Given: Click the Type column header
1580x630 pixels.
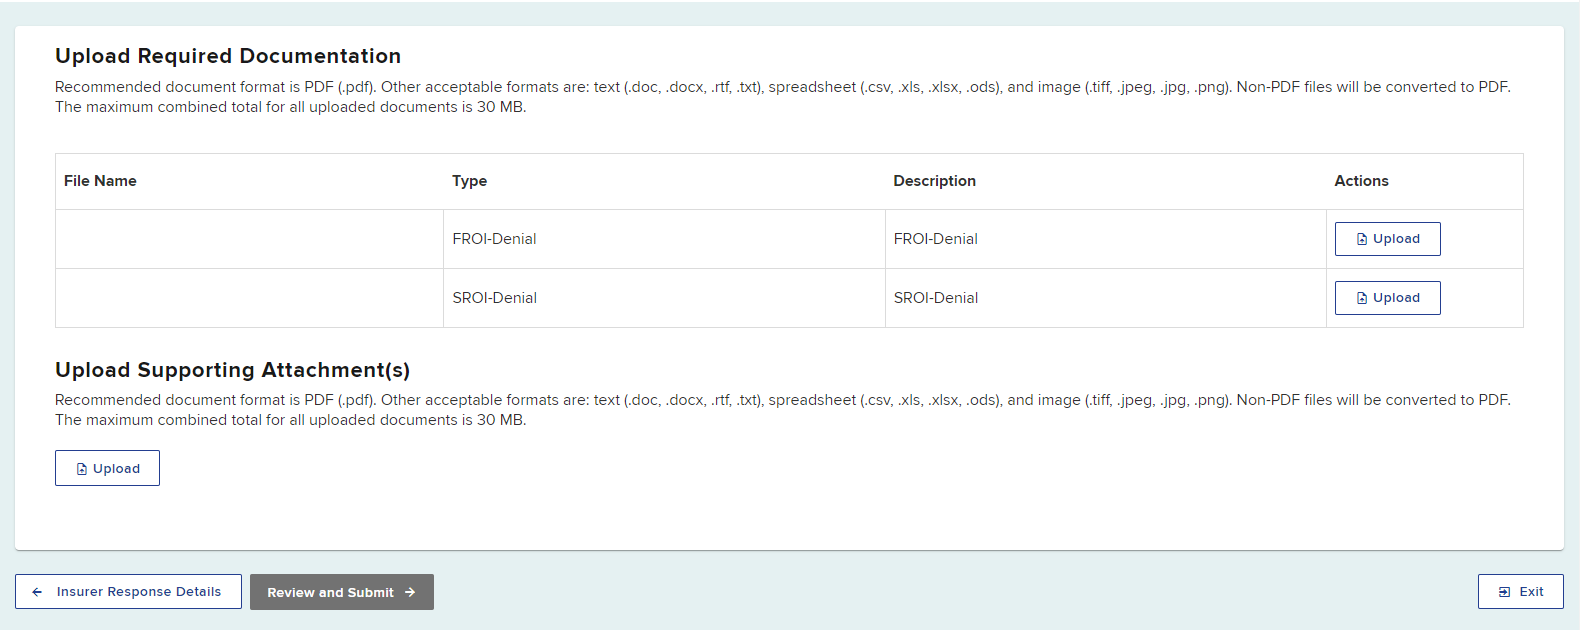Looking at the screenshot, I should pos(469,181).
